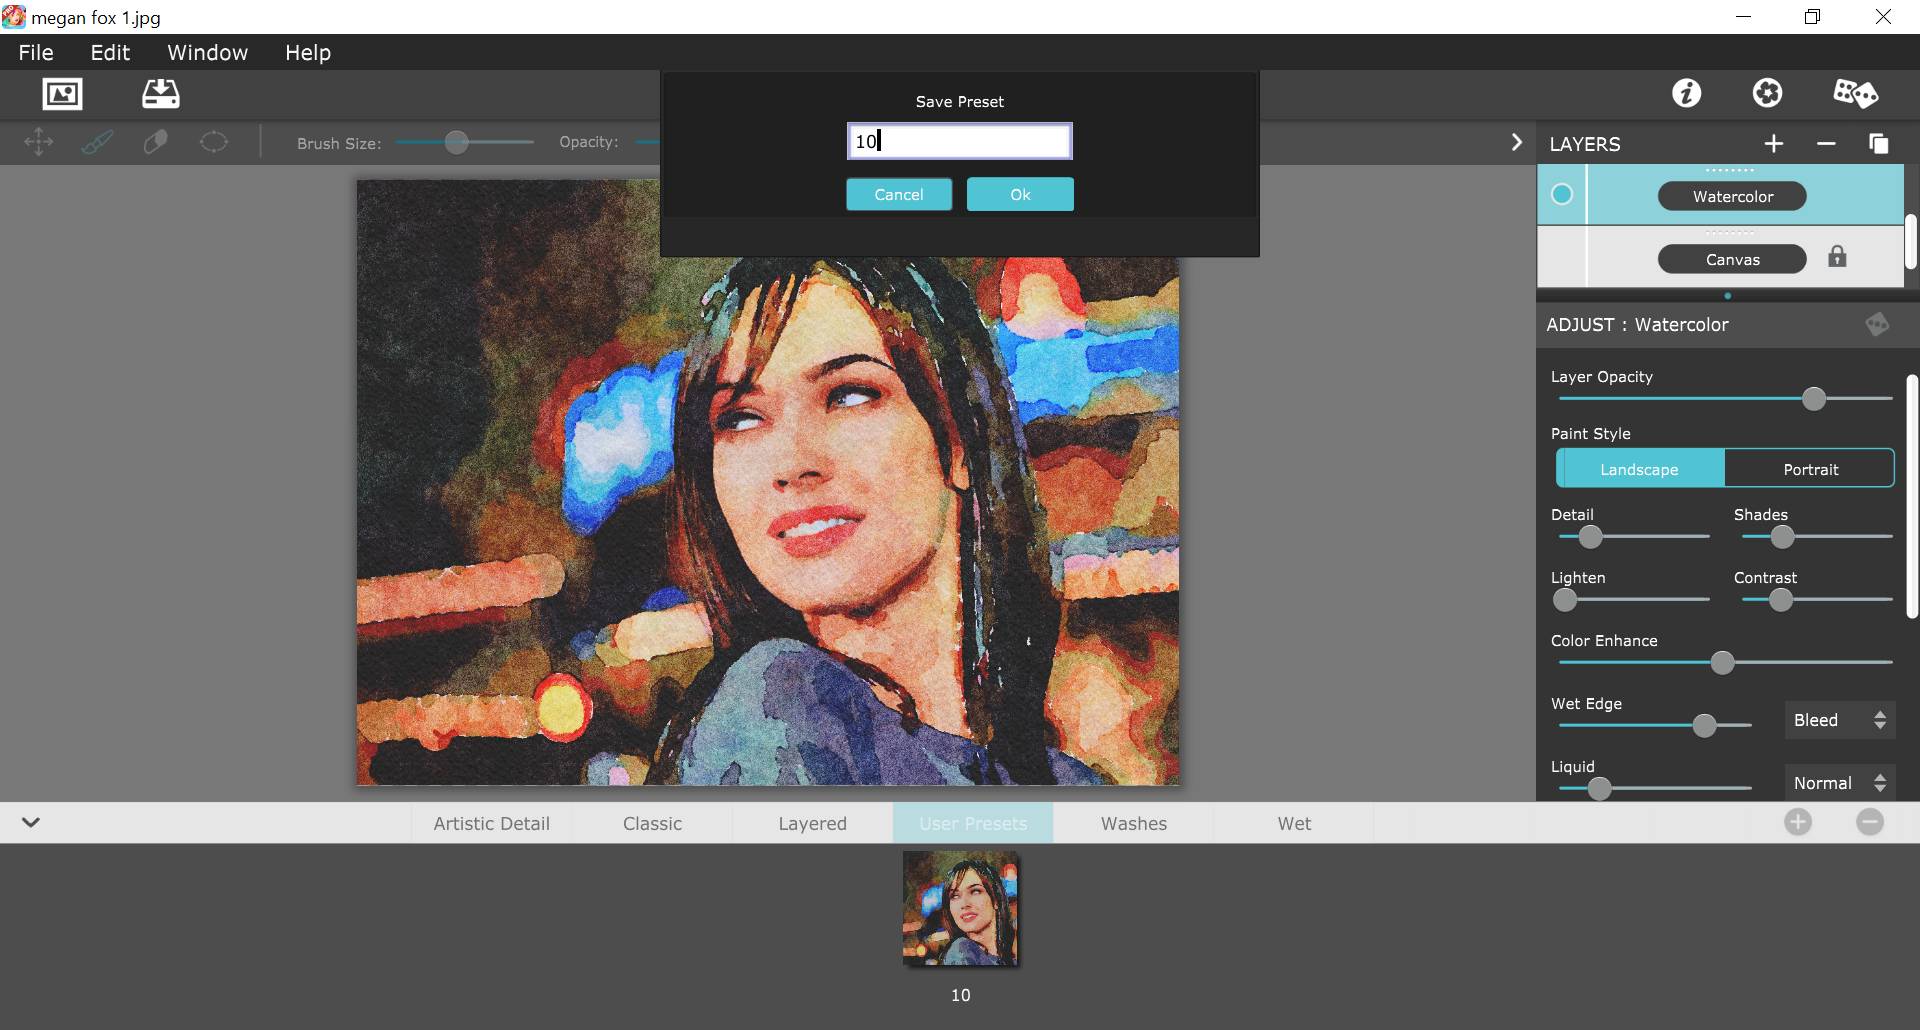
Task: Click the Contrast slider handle
Action: coord(1781,600)
